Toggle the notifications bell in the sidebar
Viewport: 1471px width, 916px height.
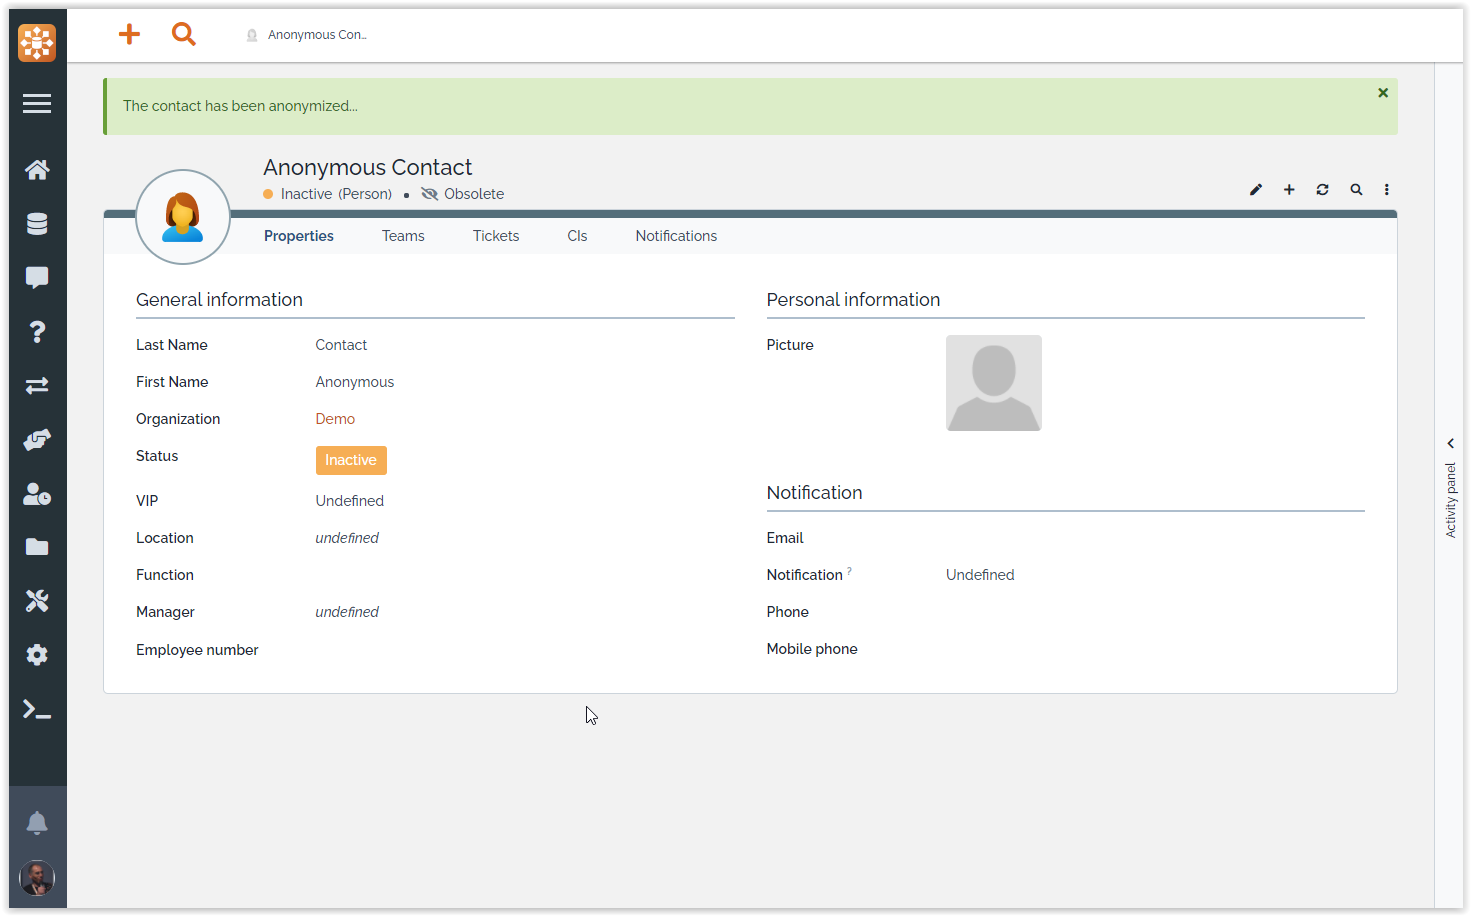pyautogui.click(x=37, y=821)
